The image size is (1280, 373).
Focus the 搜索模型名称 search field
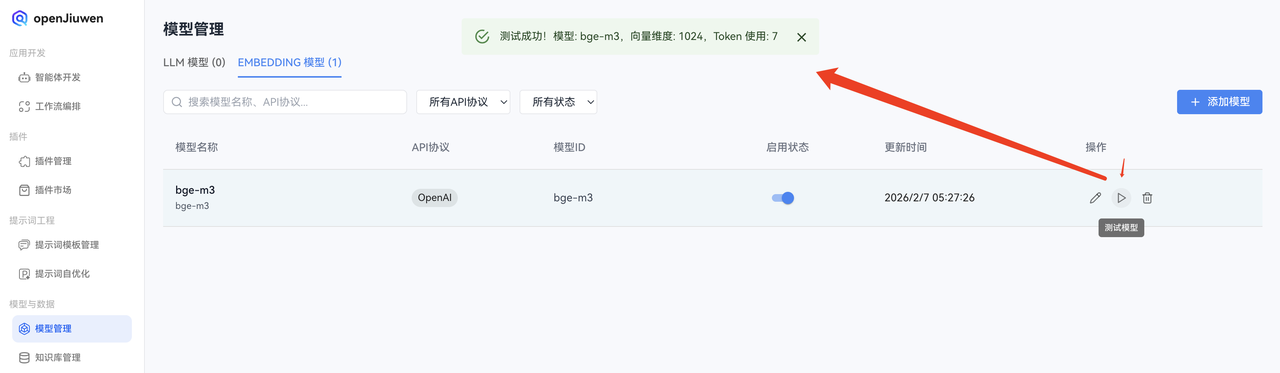point(285,102)
